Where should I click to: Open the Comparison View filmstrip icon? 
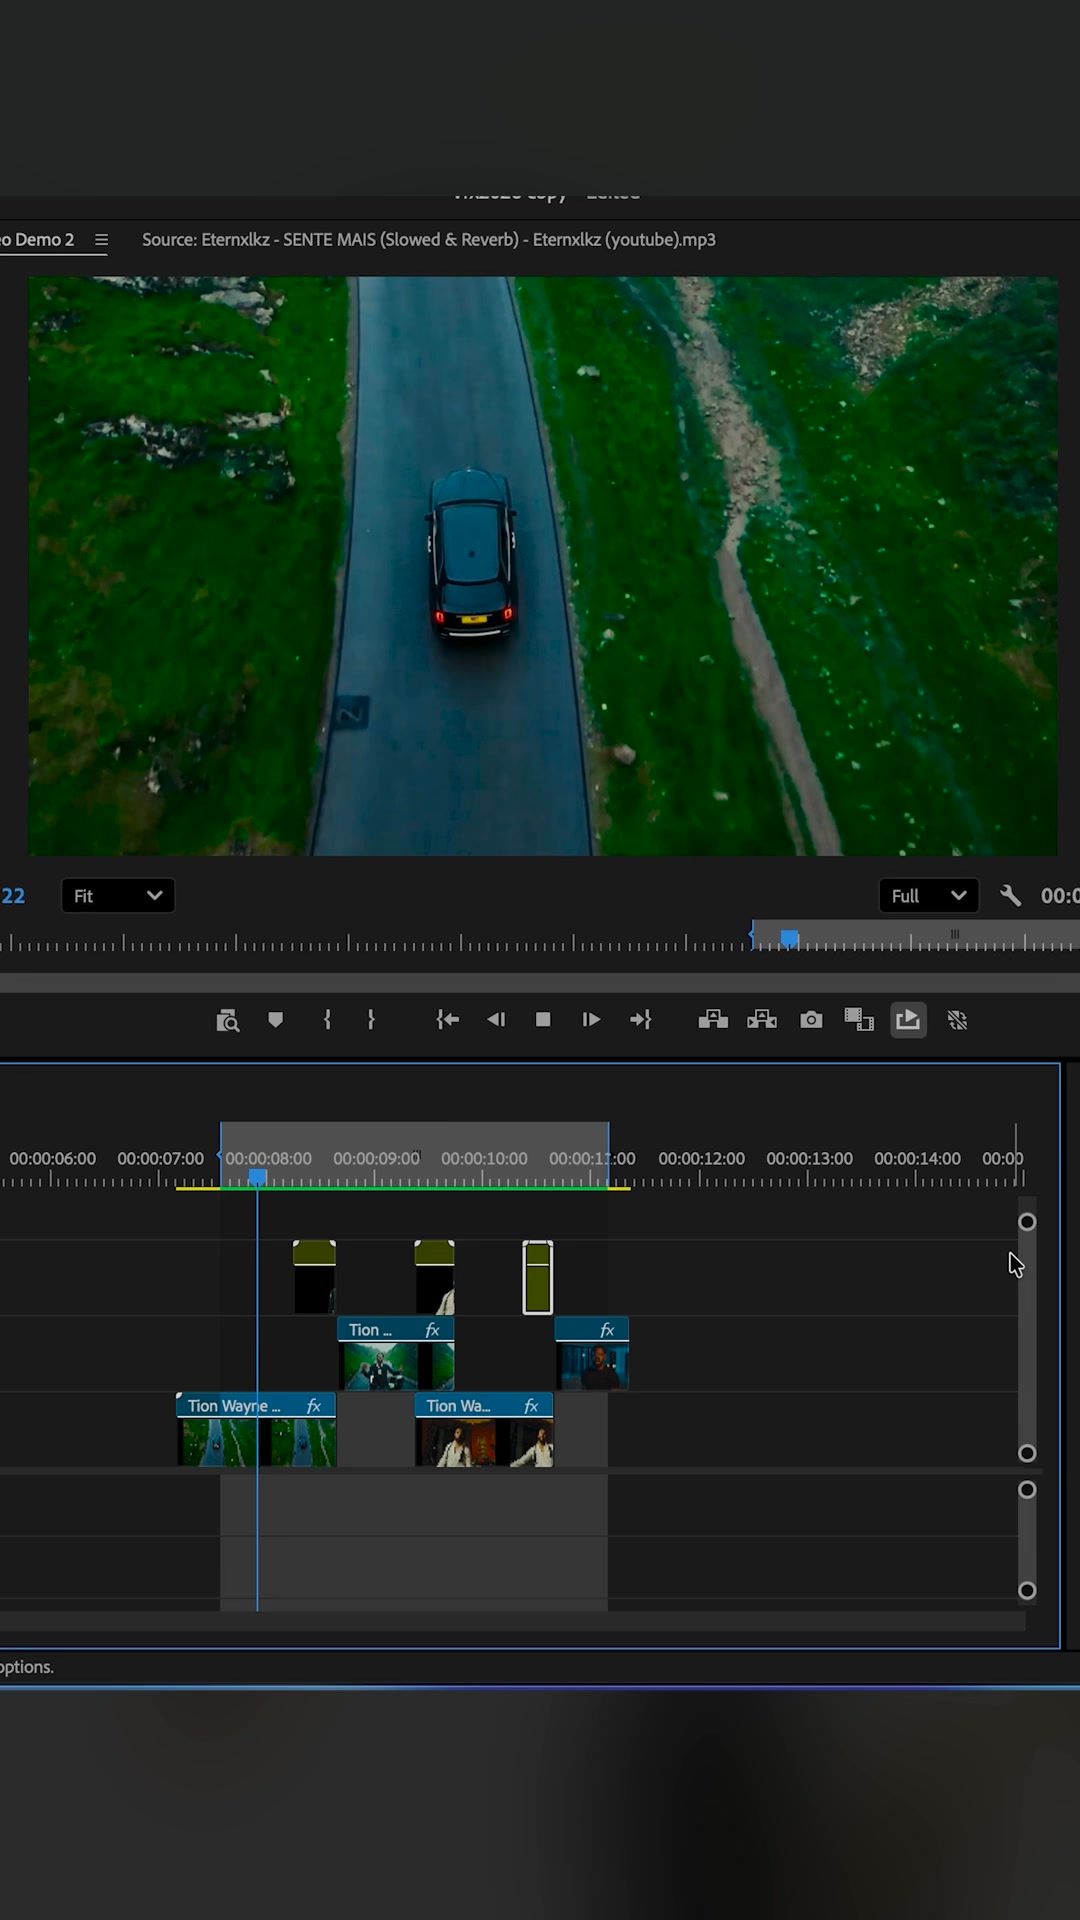[x=859, y=1020]
